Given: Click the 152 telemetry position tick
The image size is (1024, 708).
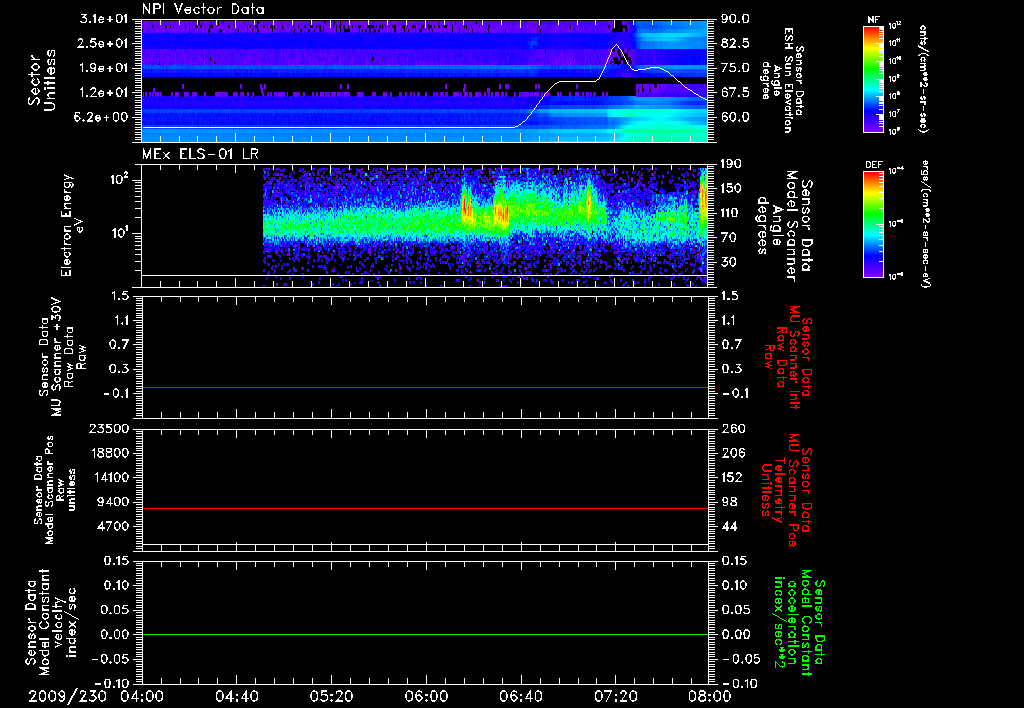Looking at the screenshot, I should click(733, 477).
